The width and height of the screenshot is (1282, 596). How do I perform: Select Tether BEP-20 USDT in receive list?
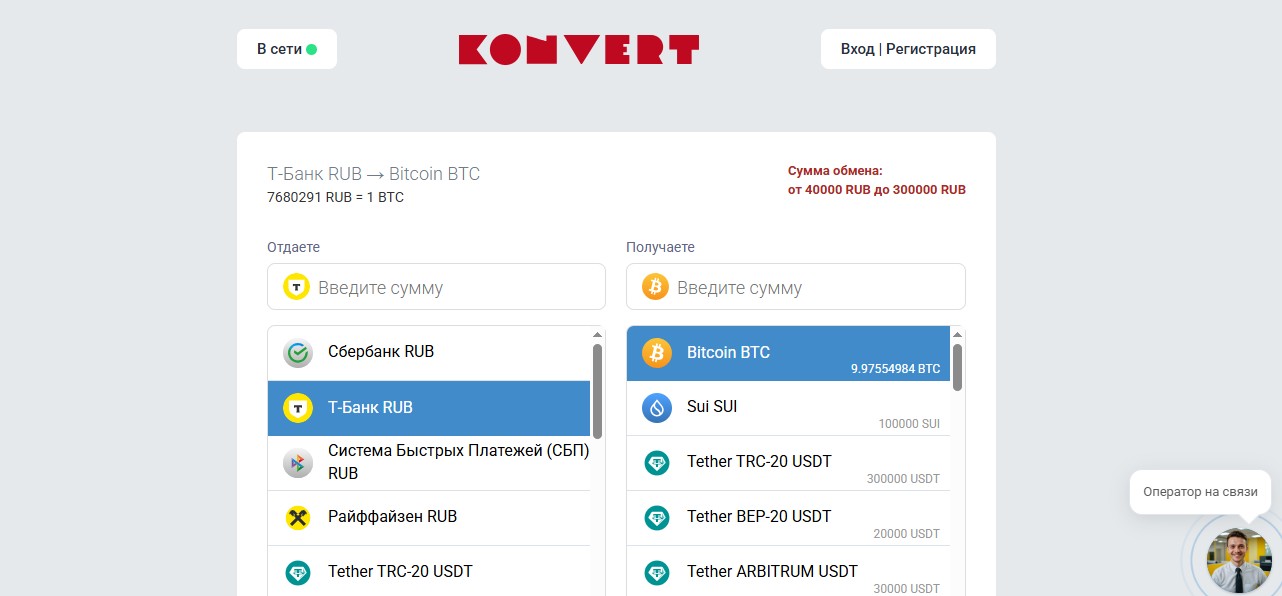click(788, 518)
